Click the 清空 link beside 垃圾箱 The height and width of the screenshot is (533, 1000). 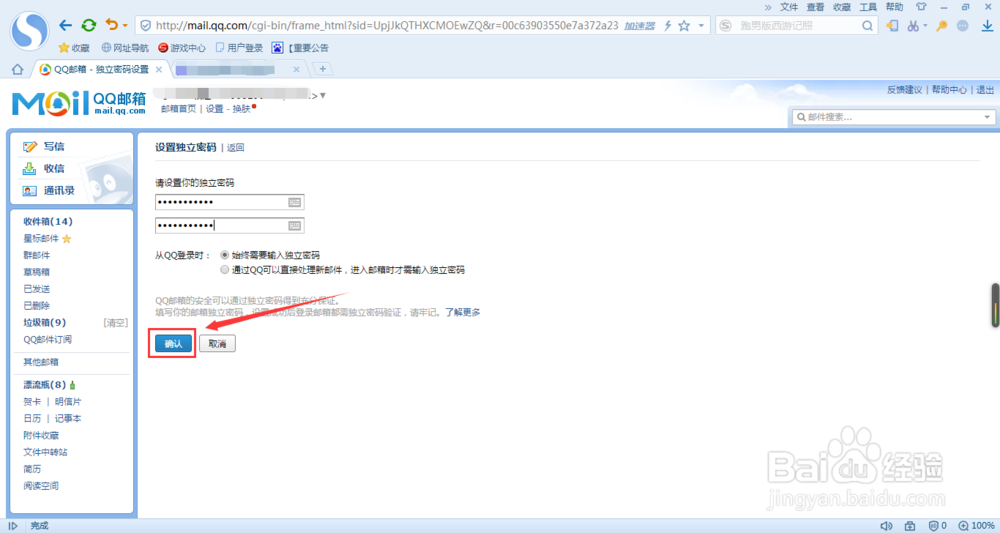pyautogui.click(x=115, y=323)
